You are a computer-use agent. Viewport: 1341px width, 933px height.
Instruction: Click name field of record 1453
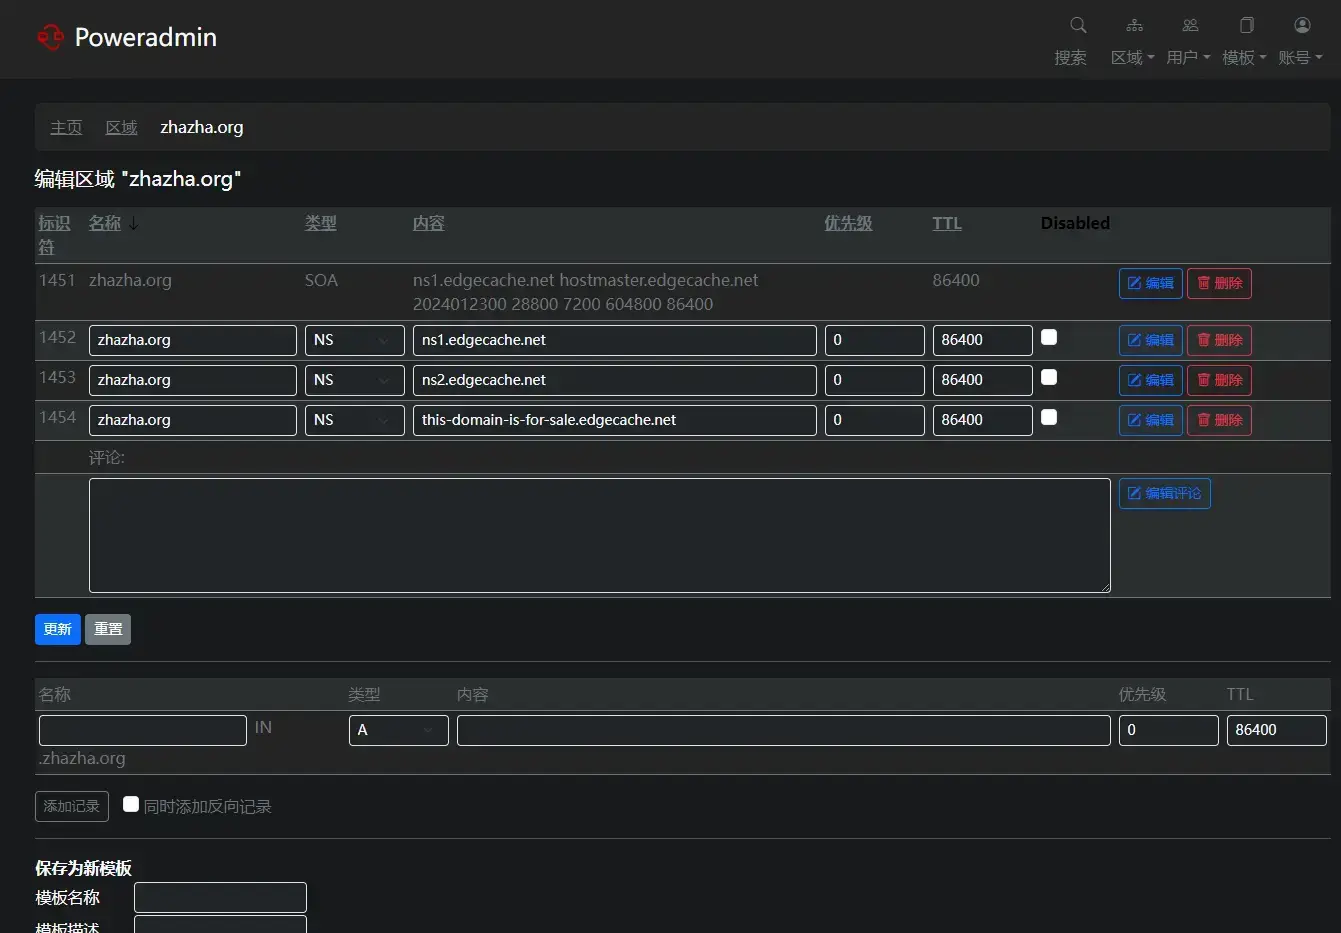[193, 380]
